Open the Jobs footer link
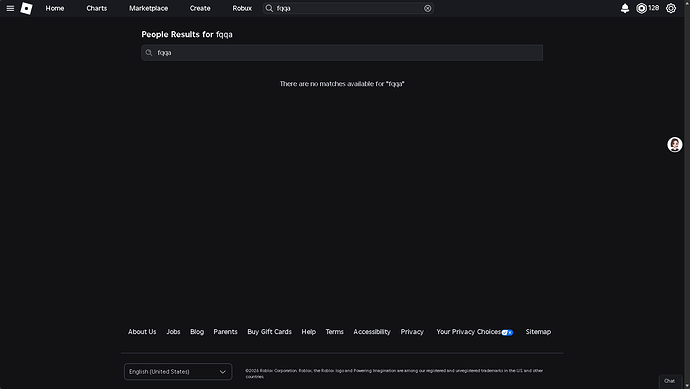690x389 pixels. coord(173,332)
